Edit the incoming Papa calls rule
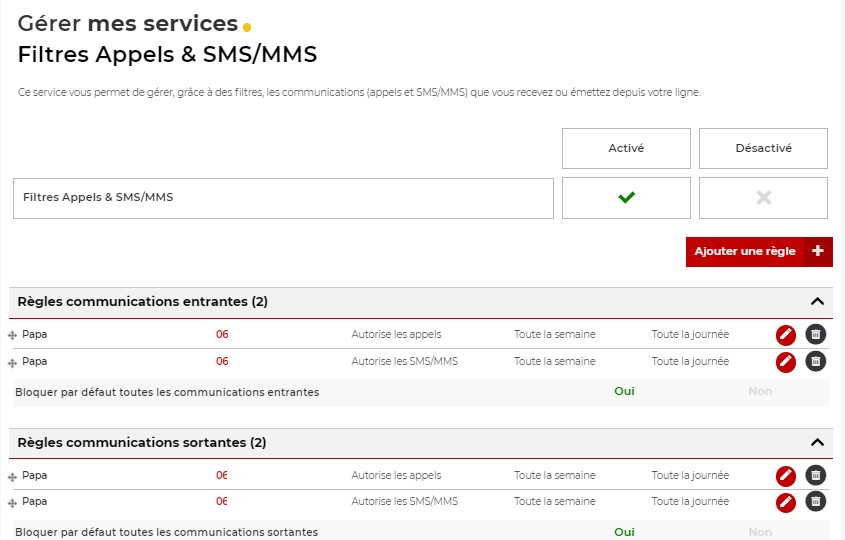The width and height of the screenshot is (845, 540). [786, 335]
